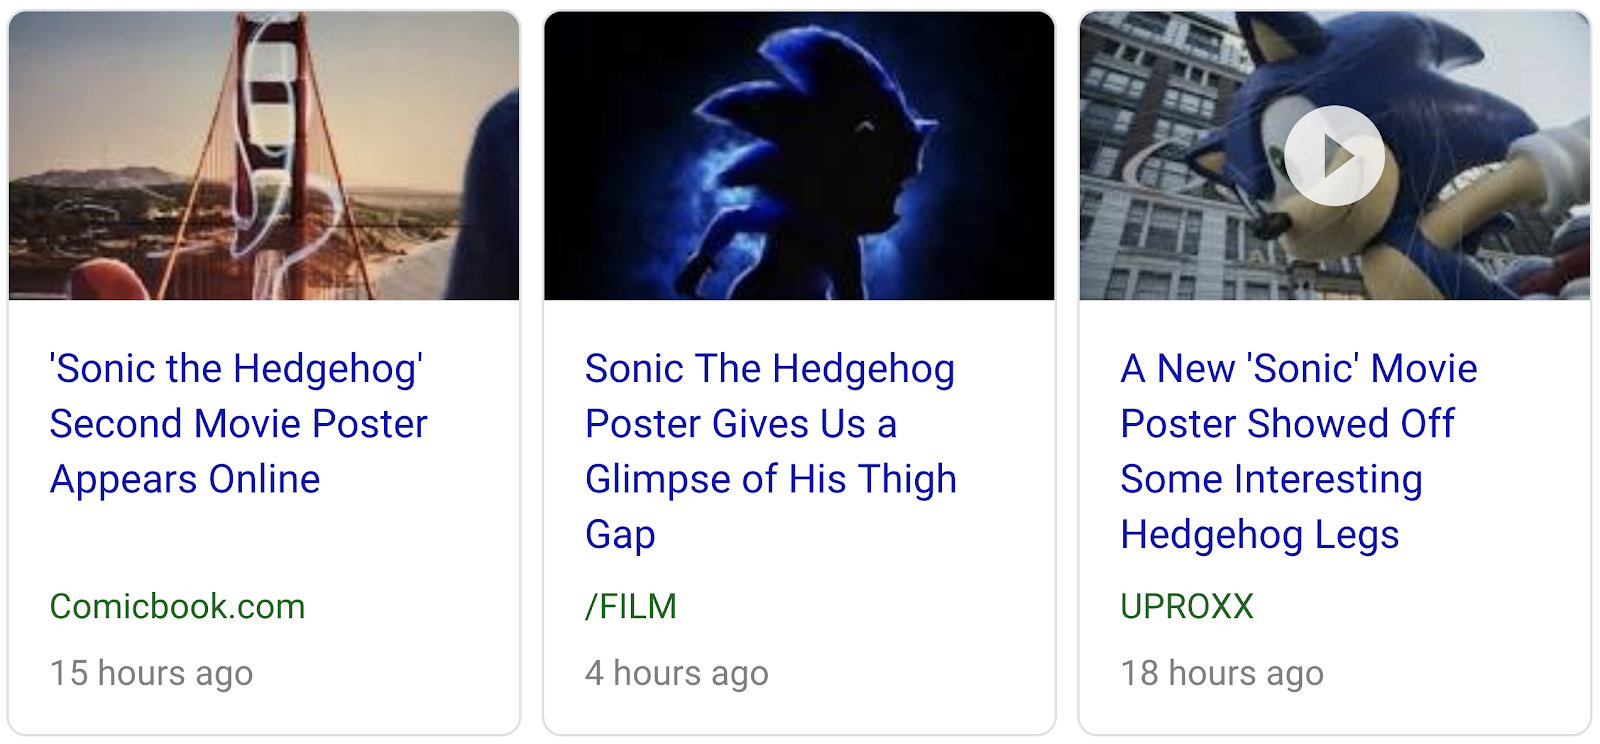Click the Sonic parade balloon's nose
The width and height of the screenshot is (1600, 744).
pos(1272,222)
